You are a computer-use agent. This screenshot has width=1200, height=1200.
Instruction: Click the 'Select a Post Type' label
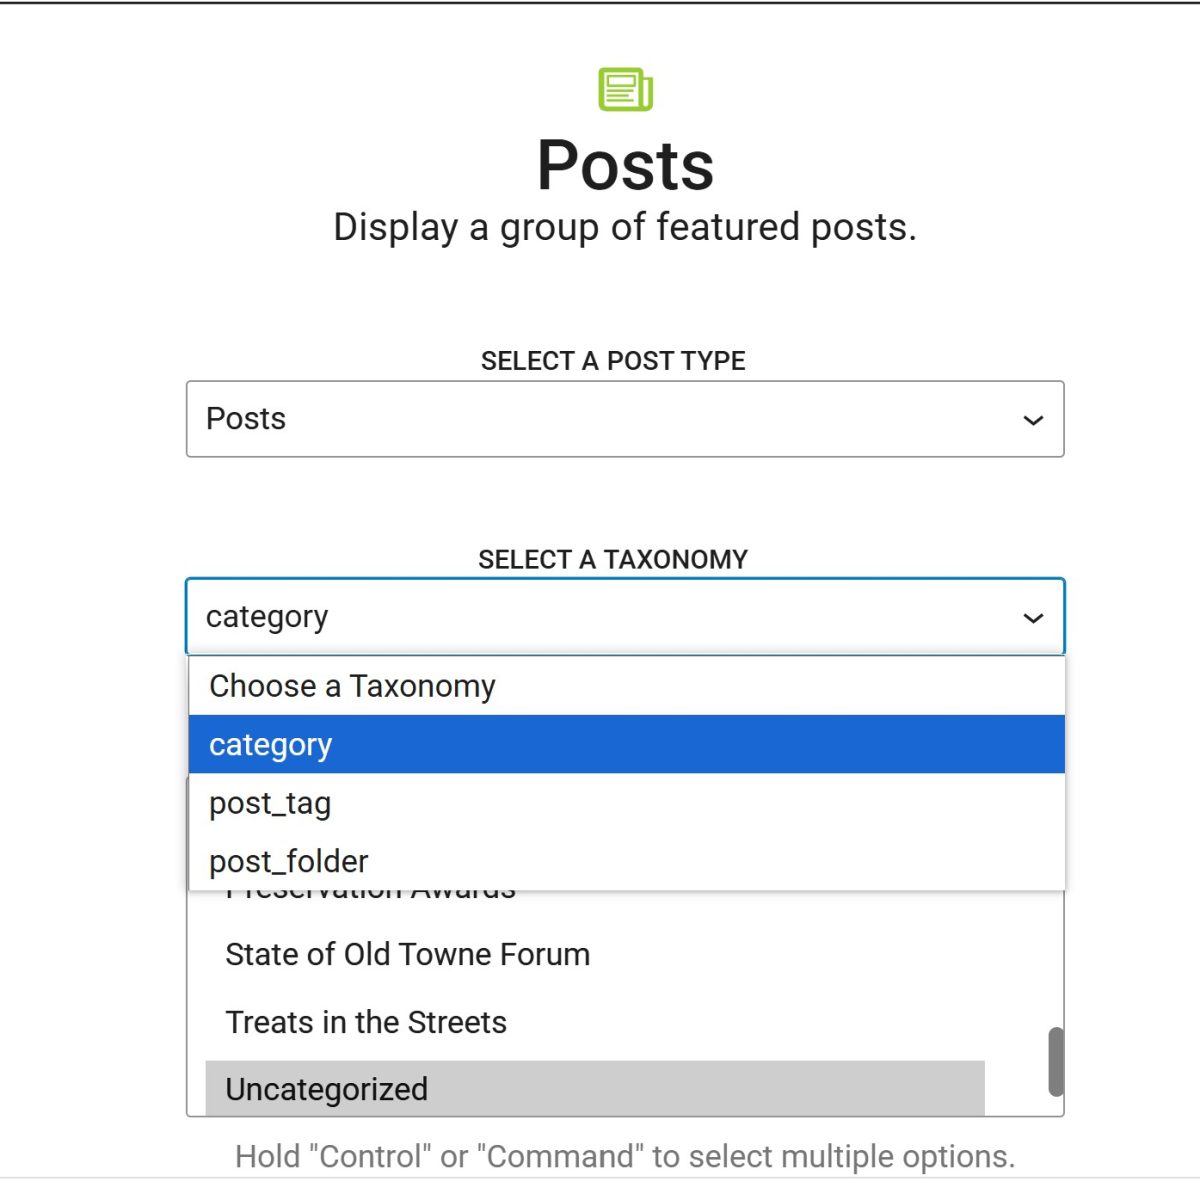coord(613,361)
